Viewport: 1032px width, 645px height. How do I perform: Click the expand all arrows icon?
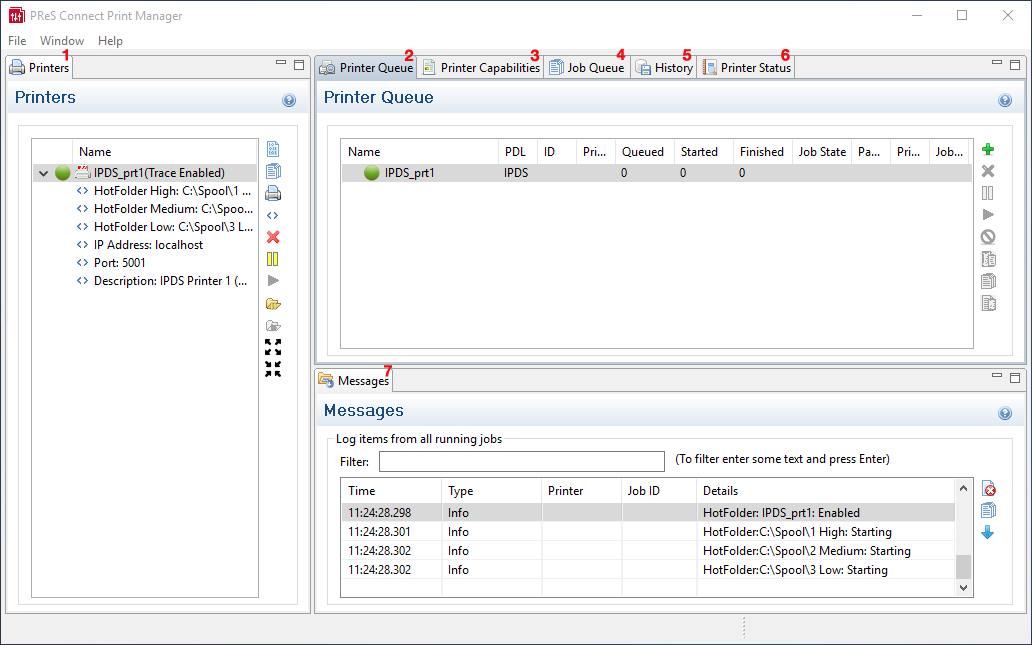[x=273, y=347]
